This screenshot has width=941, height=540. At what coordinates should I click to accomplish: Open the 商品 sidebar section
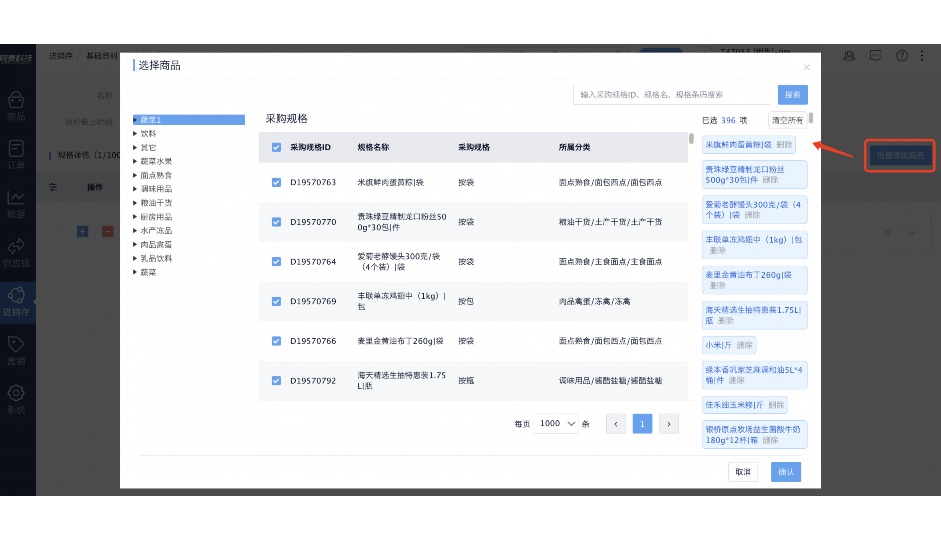[16, 106]
